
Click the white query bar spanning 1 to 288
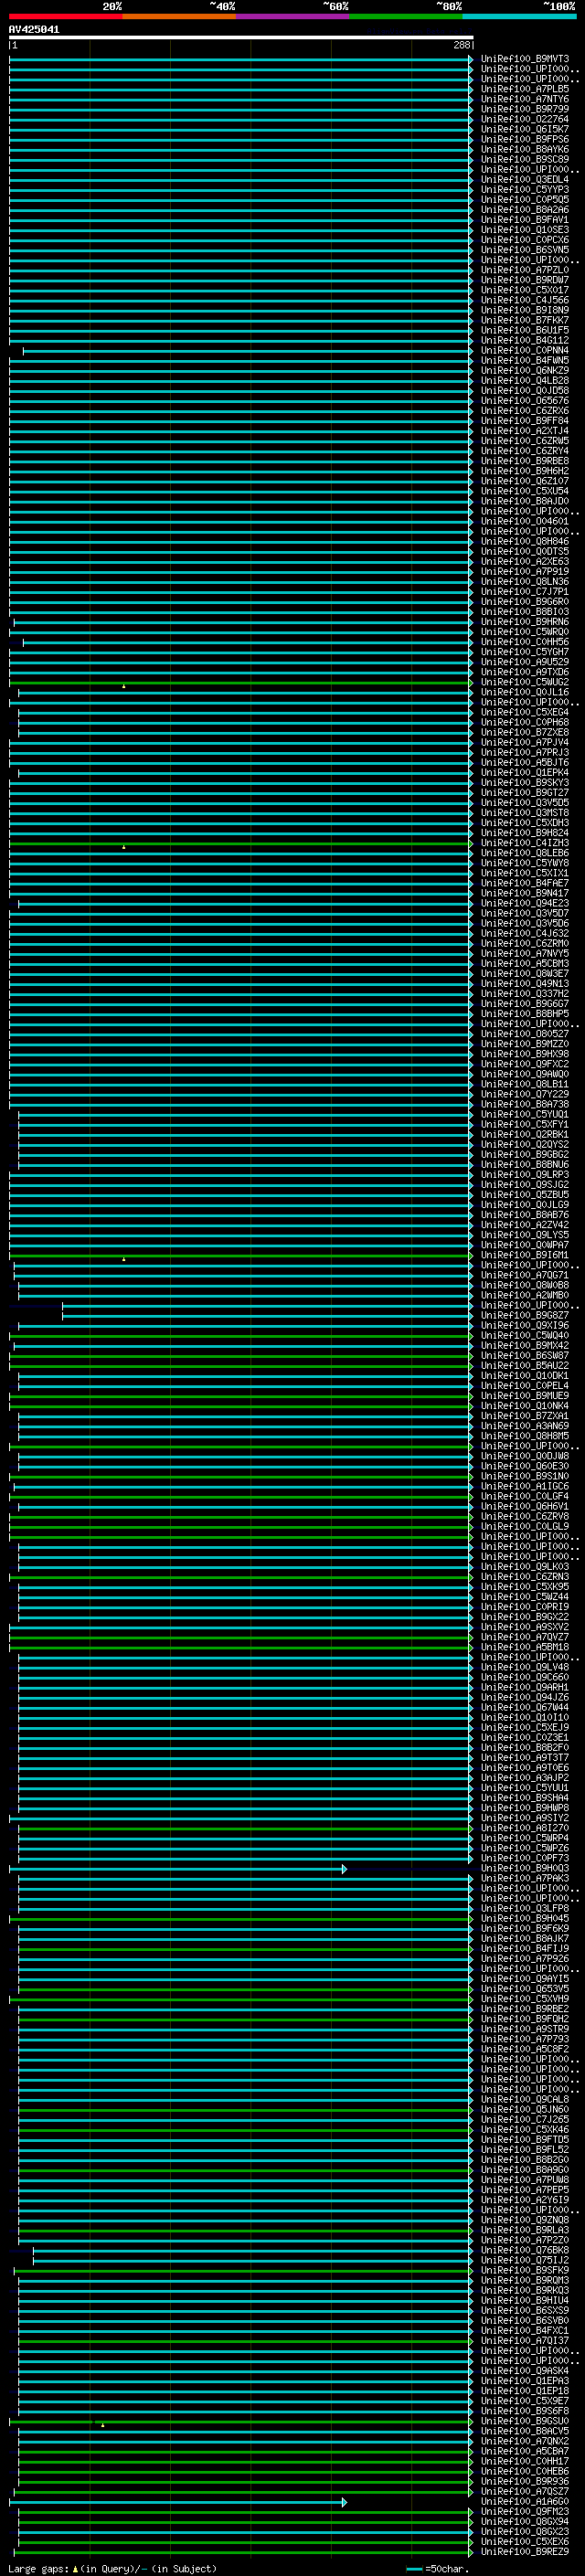(240, 38)
